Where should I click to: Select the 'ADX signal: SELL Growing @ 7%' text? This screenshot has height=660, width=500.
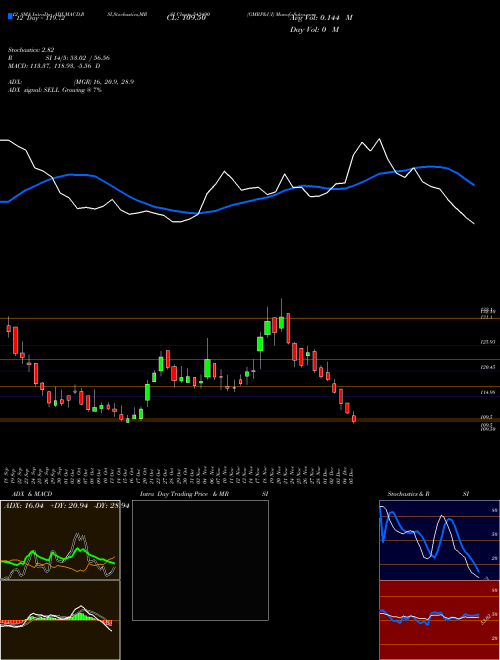(x=55, y=90)
